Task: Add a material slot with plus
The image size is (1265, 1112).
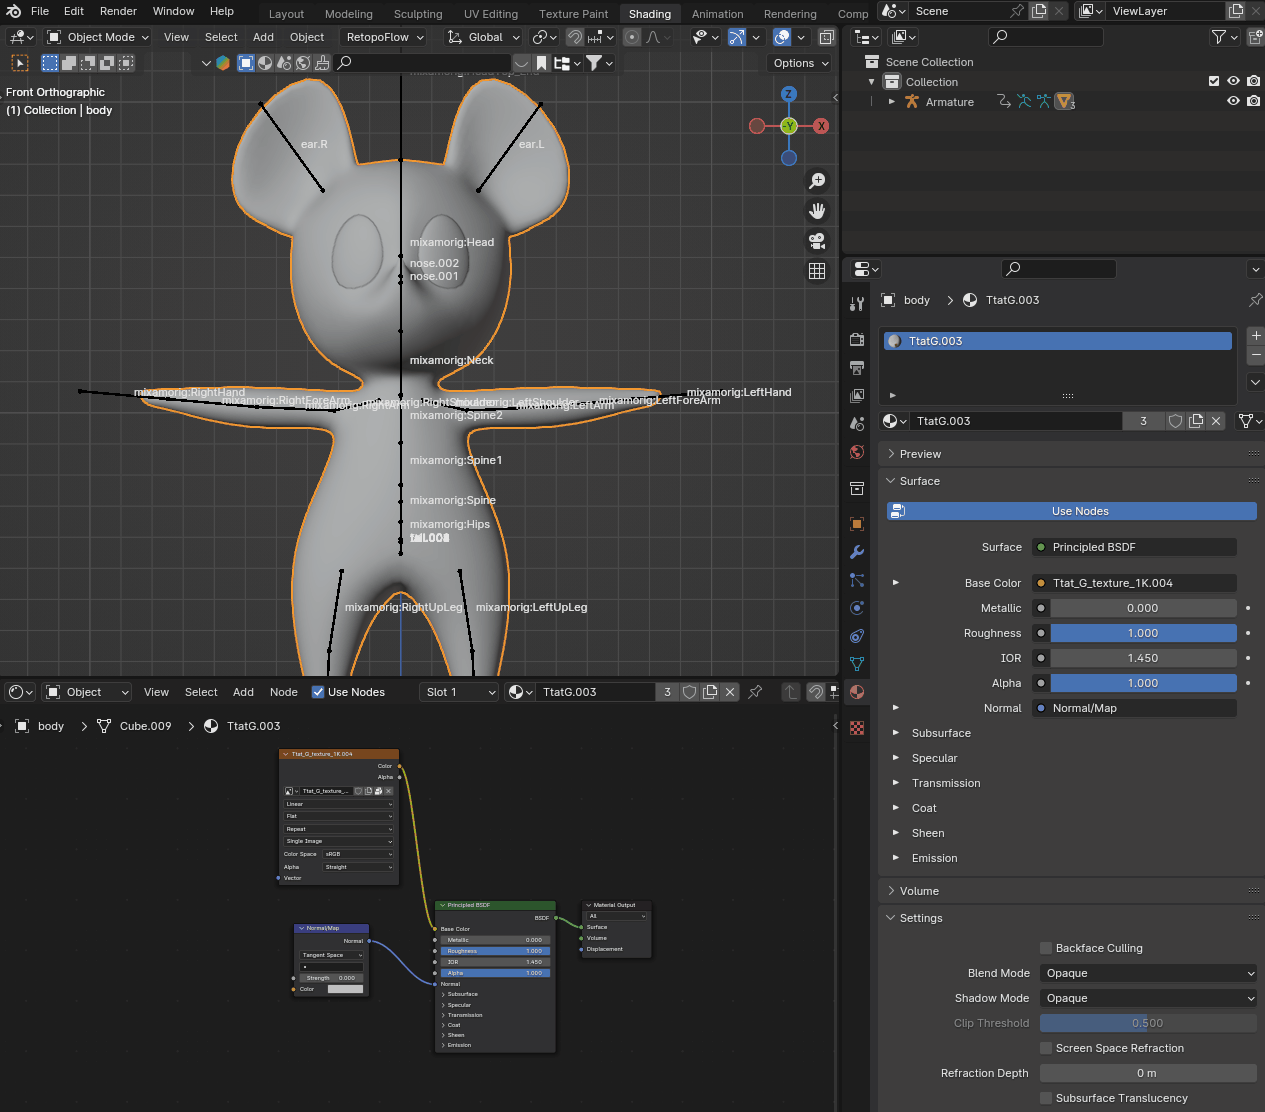Action: [x=1256, y=336]
